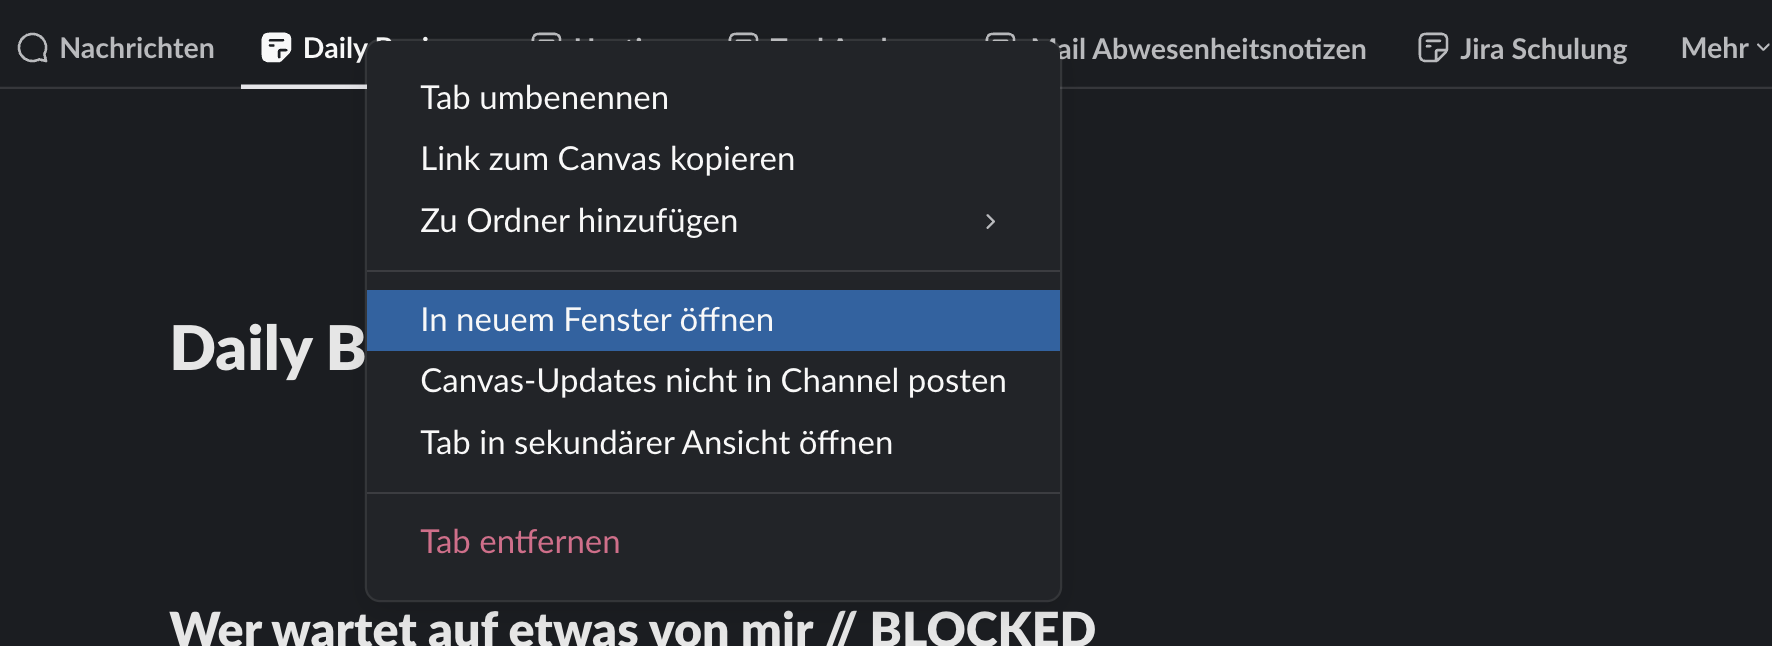1772x646 pixels.
Task: Click the Daily tab canvas icon
Action: tap(276, 48)
